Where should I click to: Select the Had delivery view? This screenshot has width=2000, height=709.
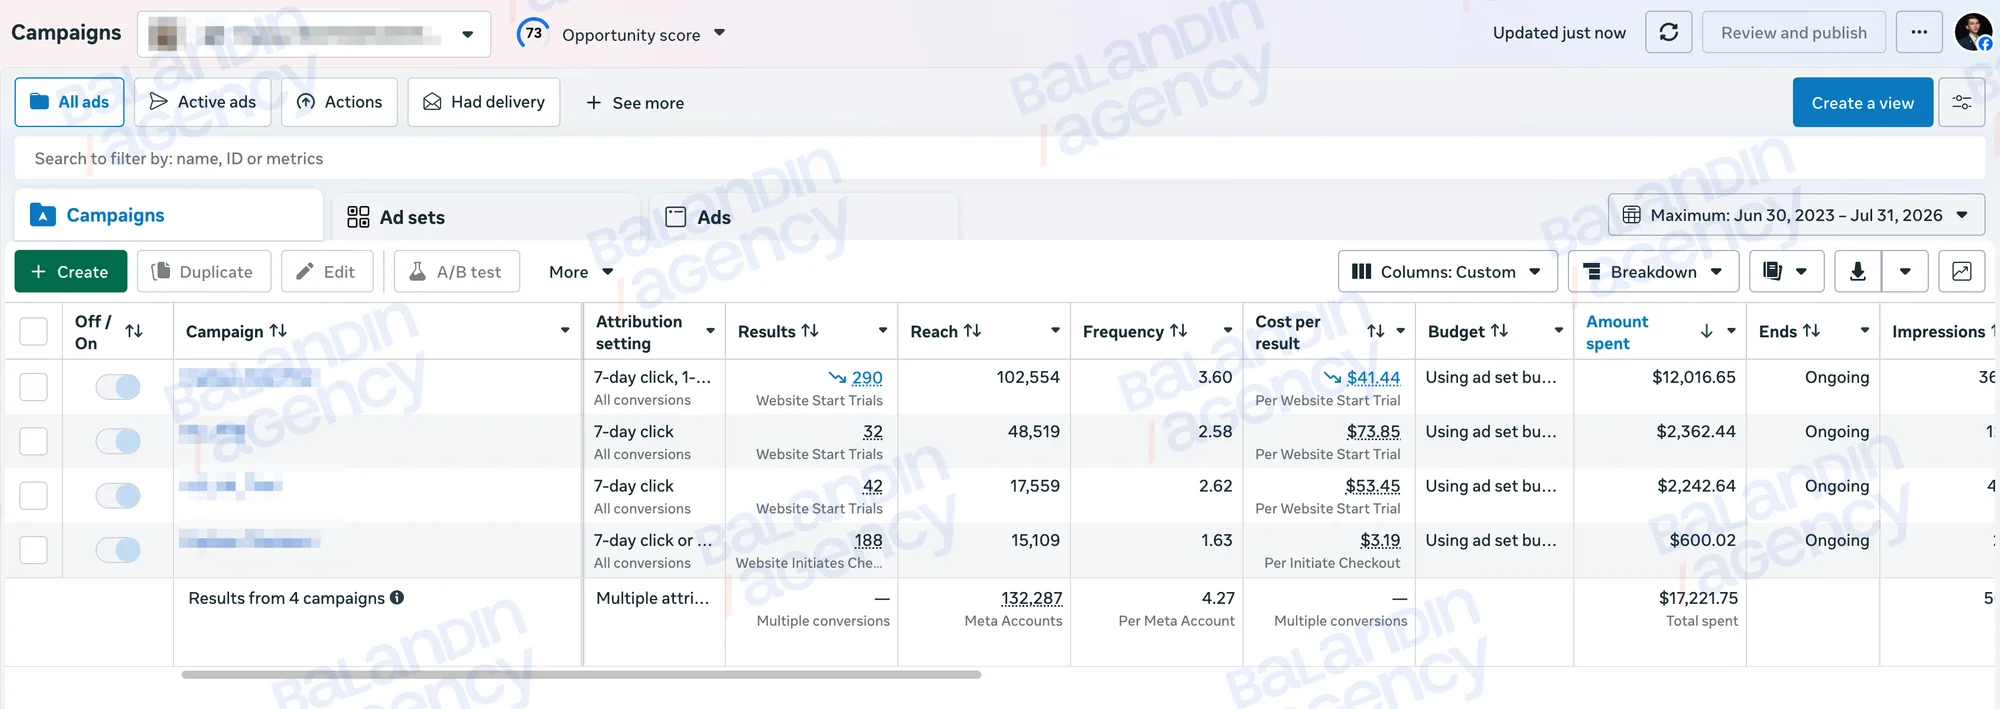pos(483,102)
